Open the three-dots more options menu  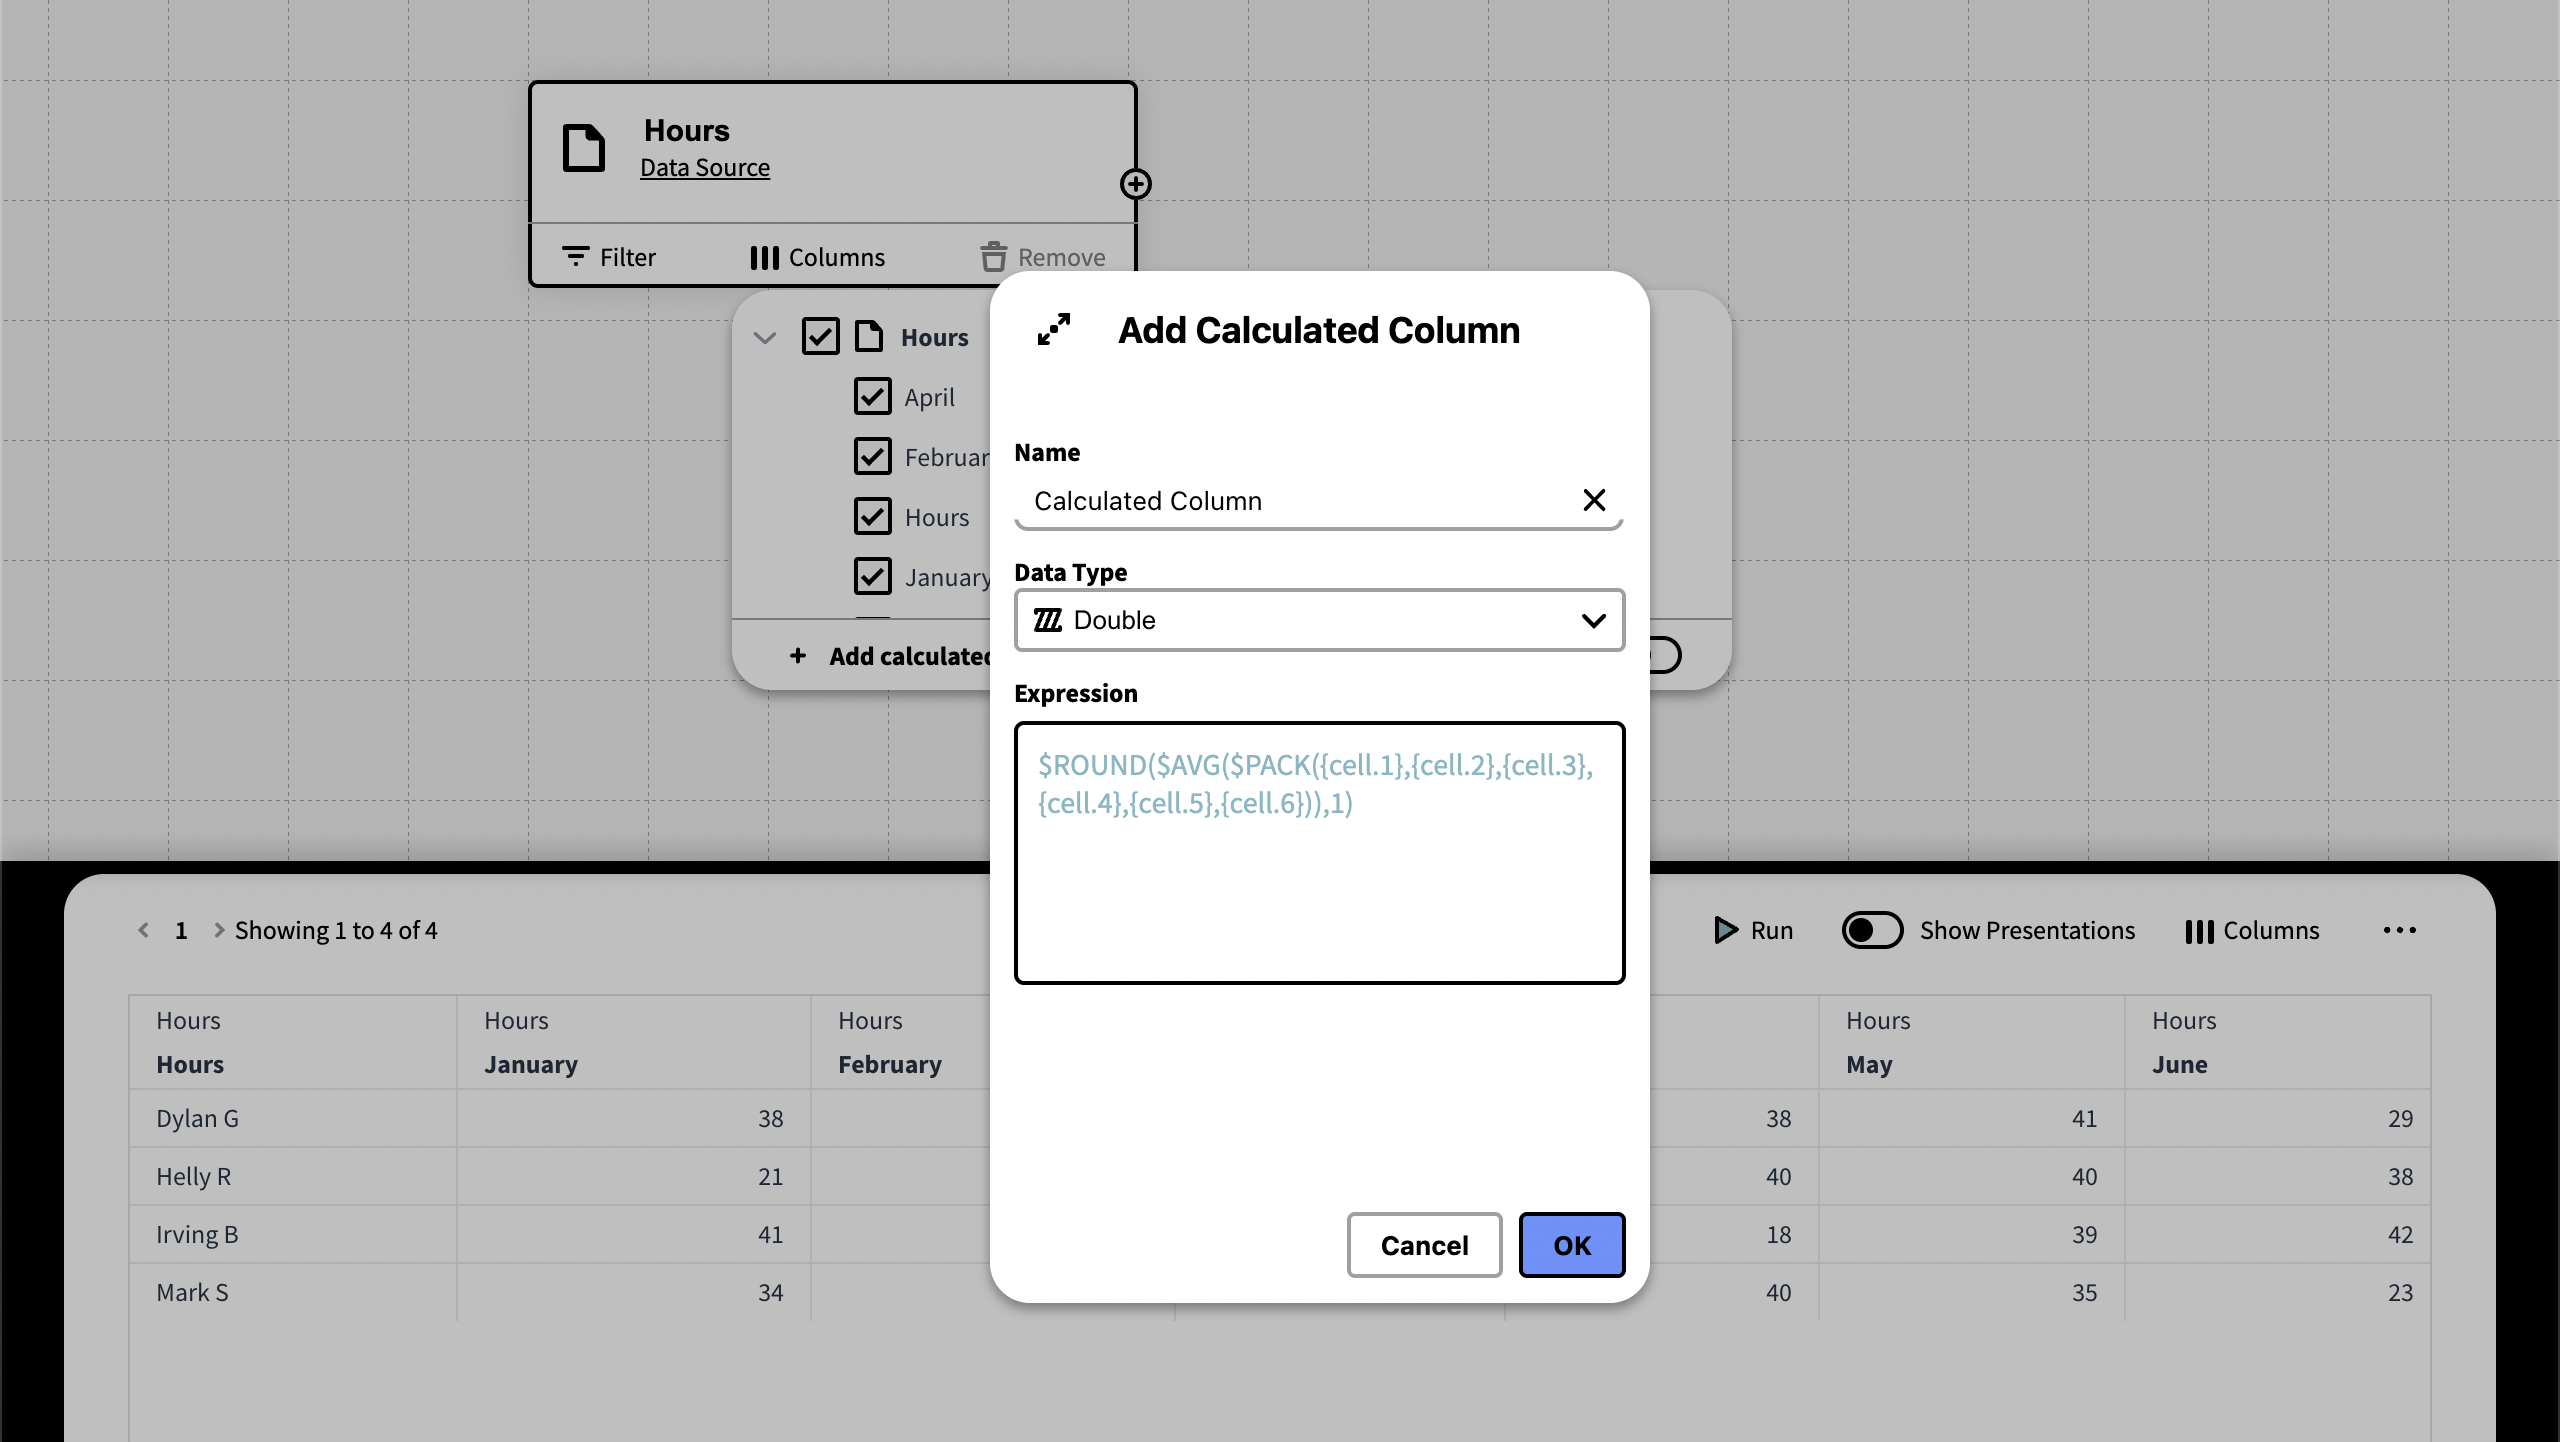click(2399, 930)
